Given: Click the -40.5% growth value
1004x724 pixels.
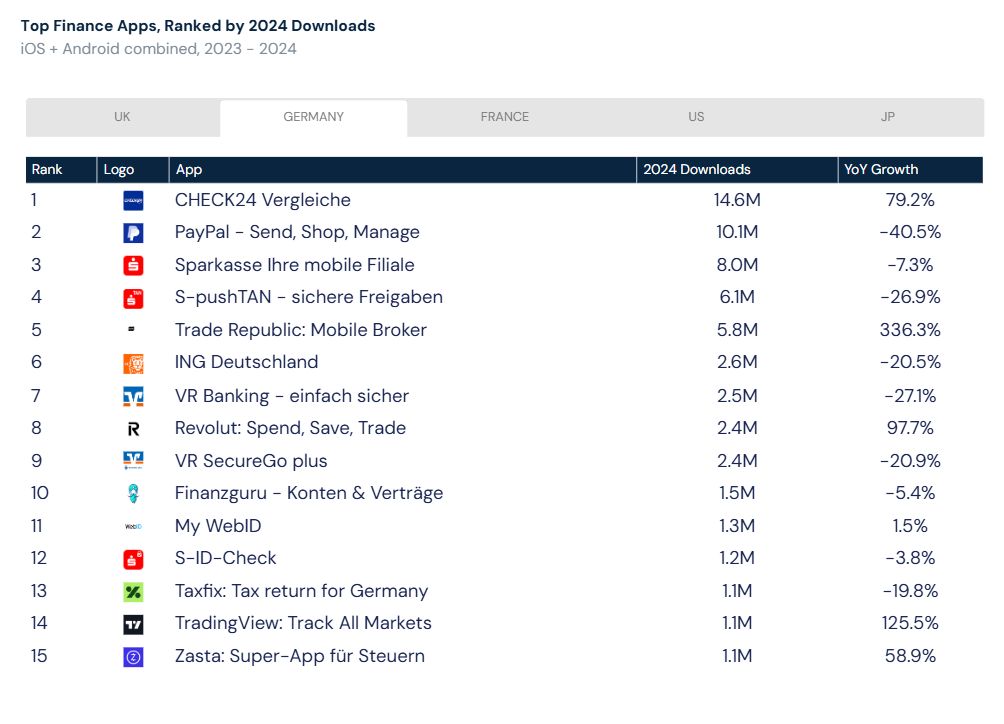Looking at the screenshot, I should pos(910,232).
